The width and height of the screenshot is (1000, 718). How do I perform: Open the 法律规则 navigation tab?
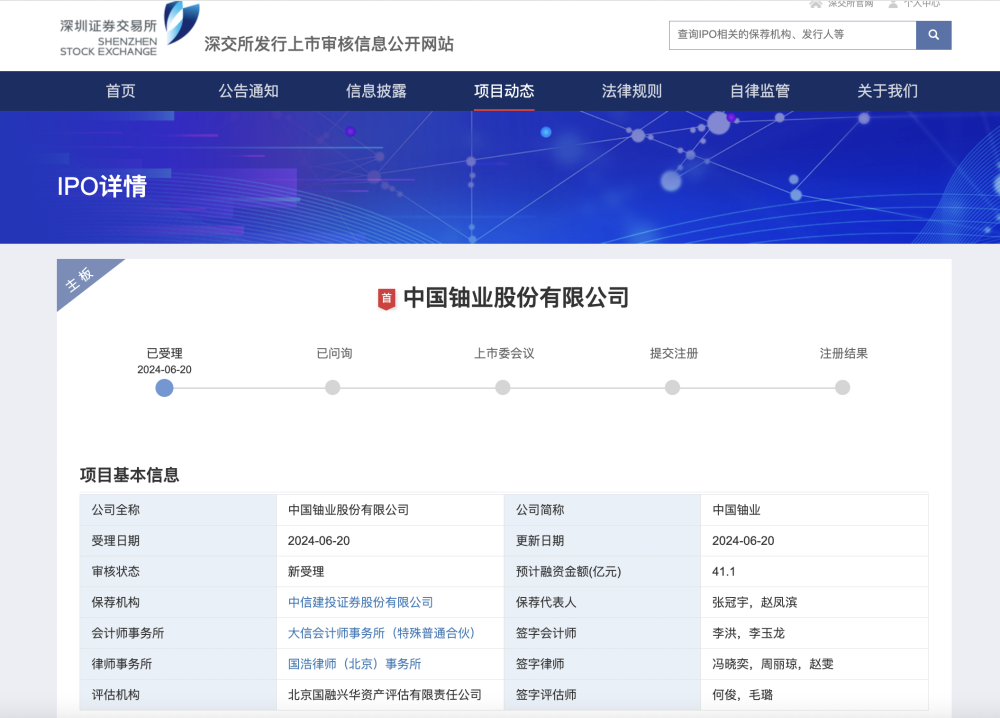pos(632,91)
